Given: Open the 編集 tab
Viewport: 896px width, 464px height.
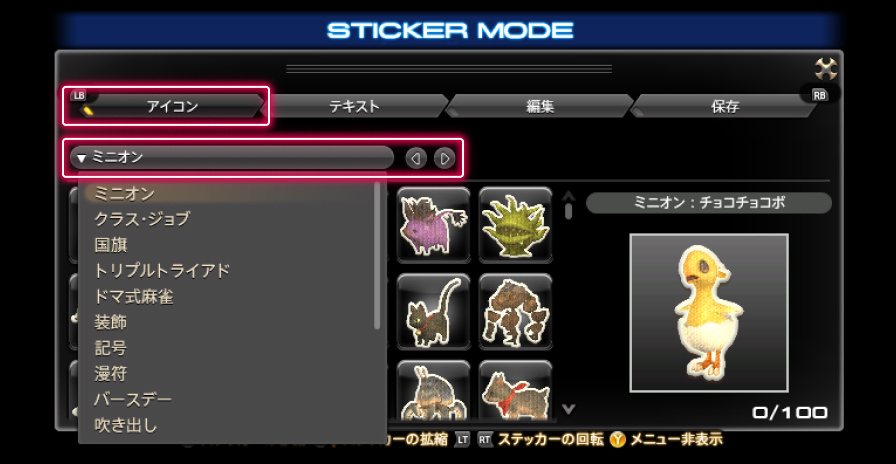Looking at the screenshot, I should click(540, 106).
